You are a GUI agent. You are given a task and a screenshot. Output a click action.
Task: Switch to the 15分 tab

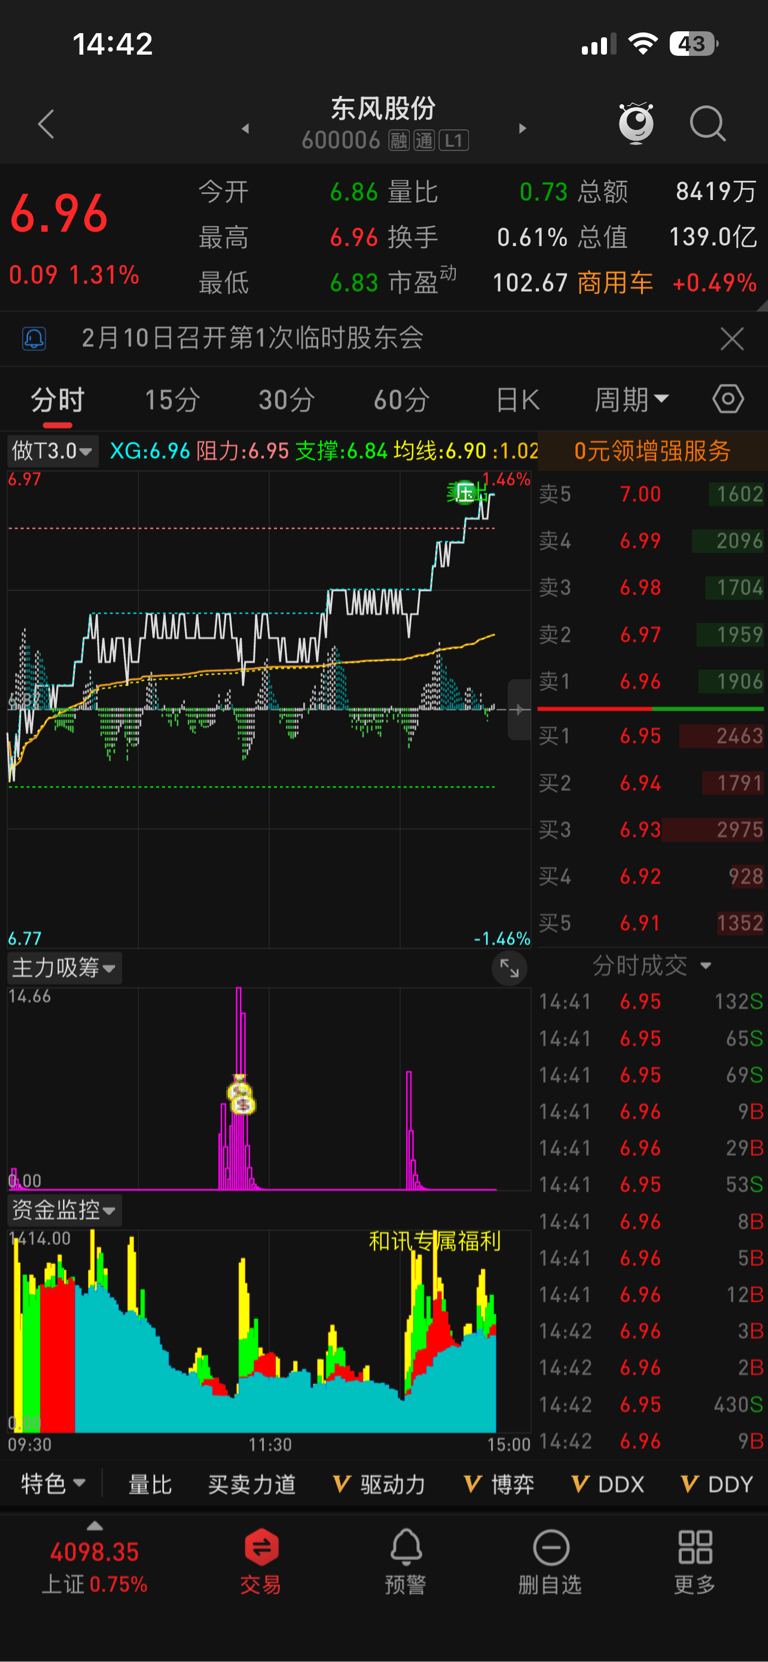[172, 400]
